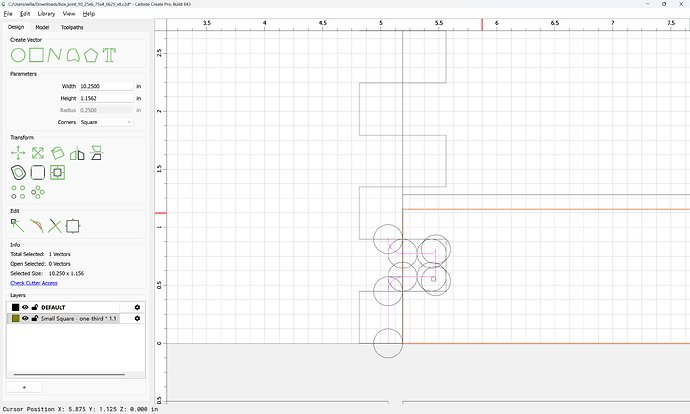Viewport: 690px width, 414px height.
Task: Open settings gear for DEFAULT layer
Action: pos(137,307)
